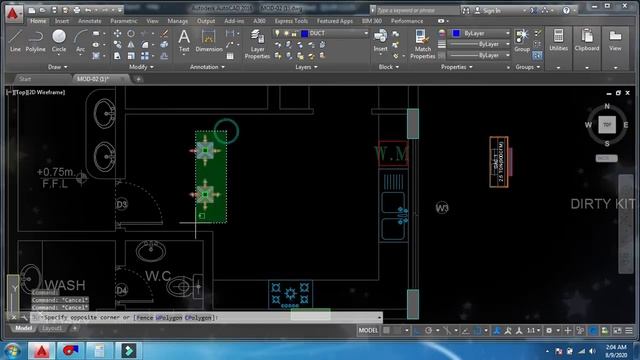
Task: Click the Array tool icon
Action: (x=145, y=56)
